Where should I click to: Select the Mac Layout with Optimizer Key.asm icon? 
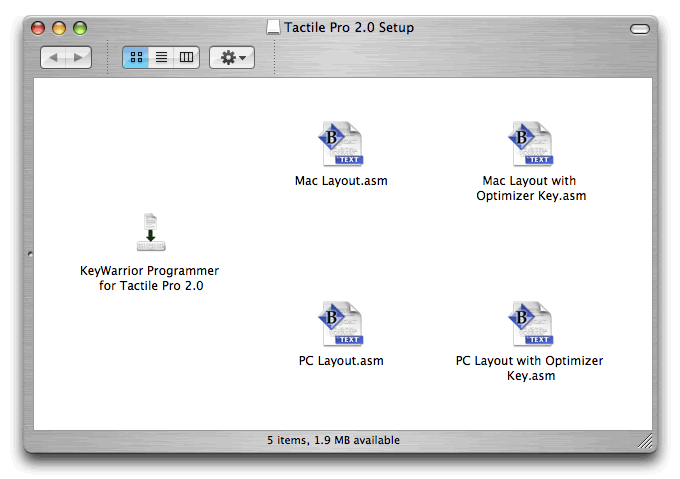[531, 143]
